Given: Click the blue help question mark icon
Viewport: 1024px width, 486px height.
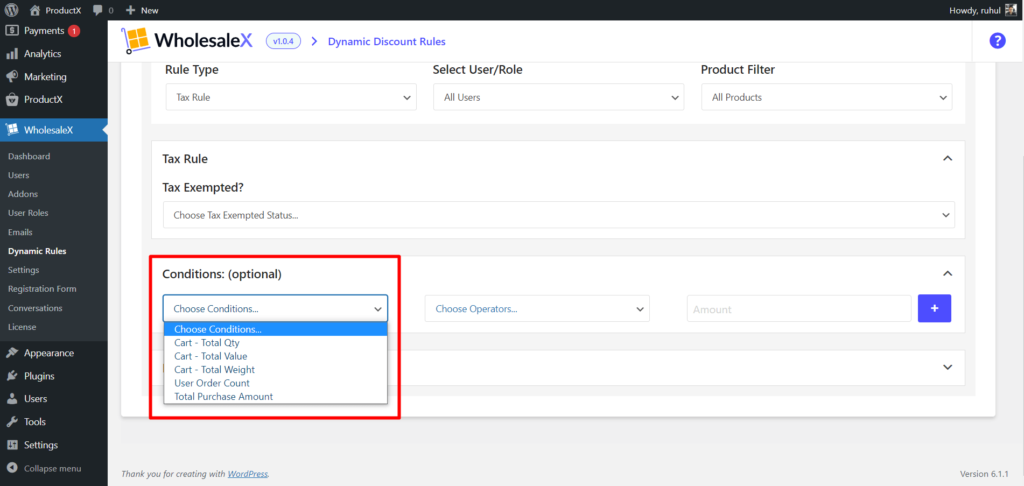Looking at the screenshot, I should (997, 40).
